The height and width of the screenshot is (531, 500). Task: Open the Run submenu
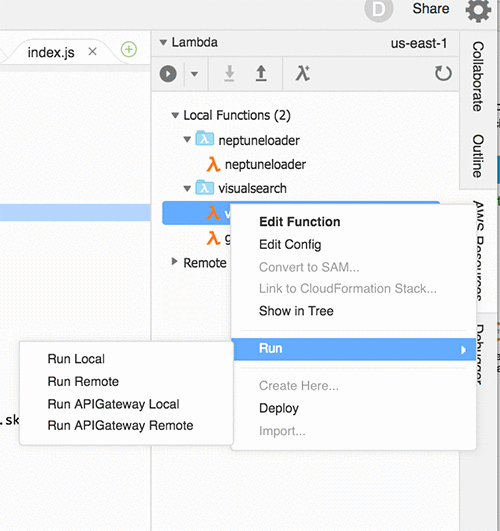[354, 349]
